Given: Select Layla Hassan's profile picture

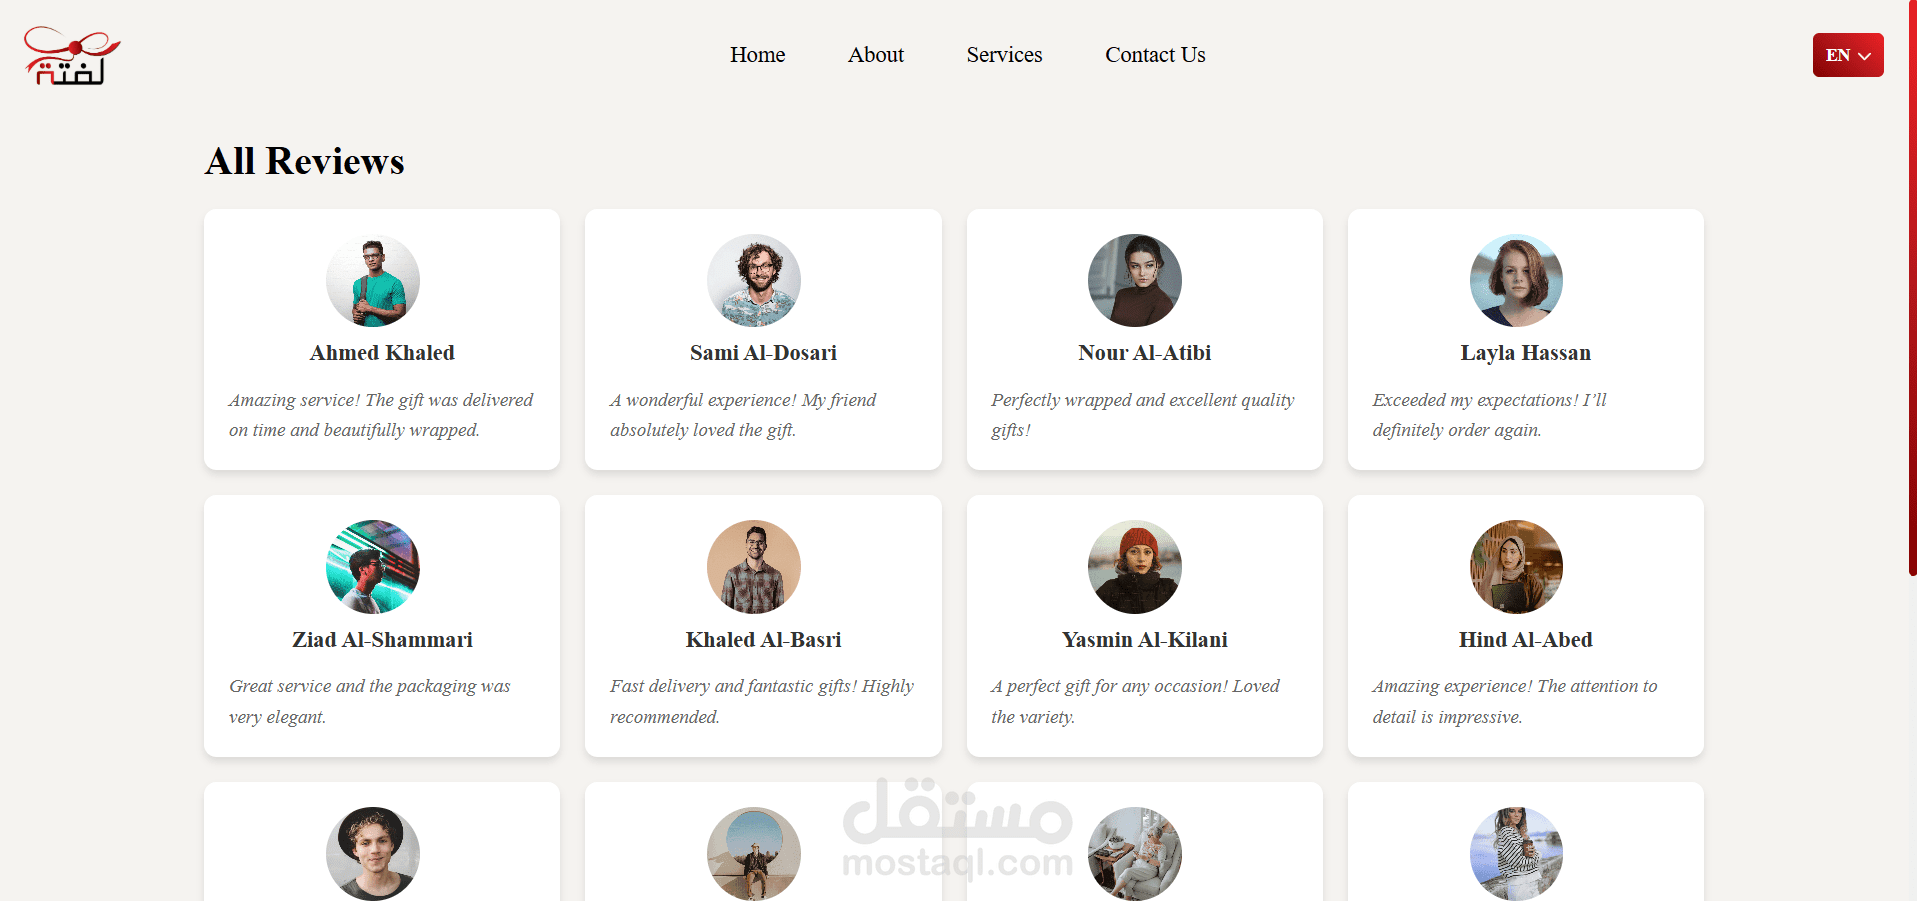Looking at the screenshot, I should pyautogui.click(x=1516, y=281).
